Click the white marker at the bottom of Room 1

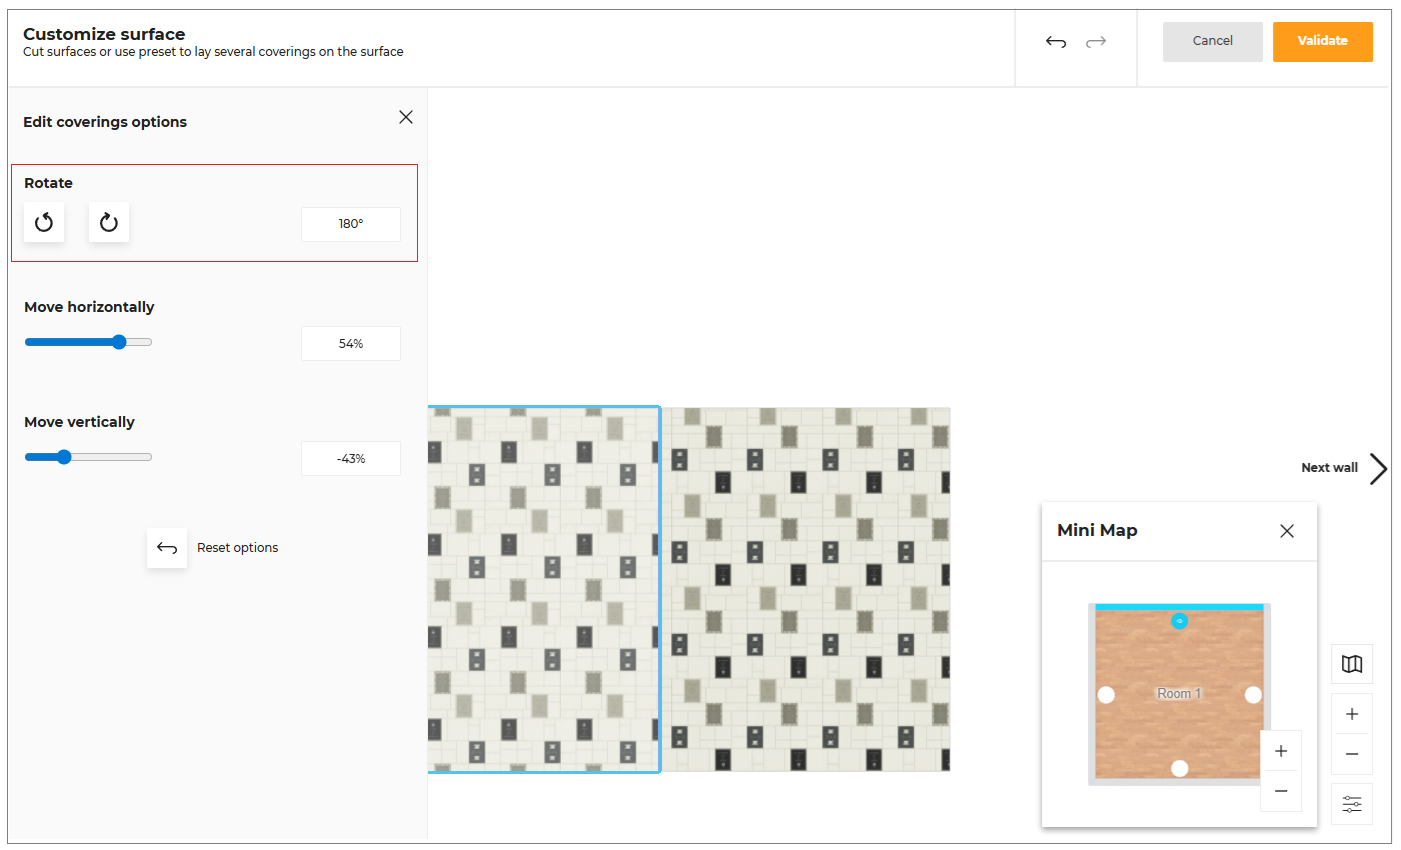click(1179, 768)
